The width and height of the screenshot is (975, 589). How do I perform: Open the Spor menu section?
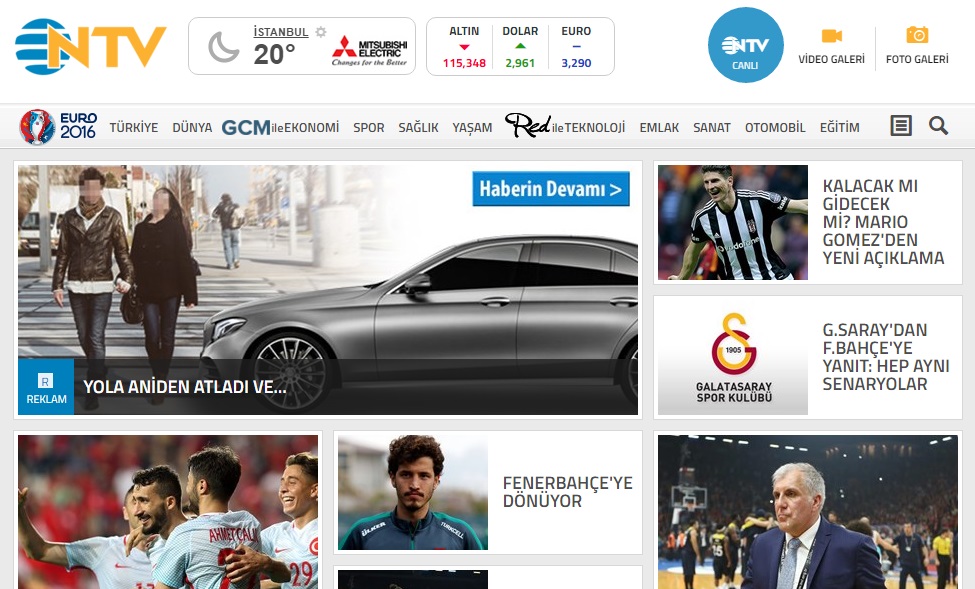[369, 128]
